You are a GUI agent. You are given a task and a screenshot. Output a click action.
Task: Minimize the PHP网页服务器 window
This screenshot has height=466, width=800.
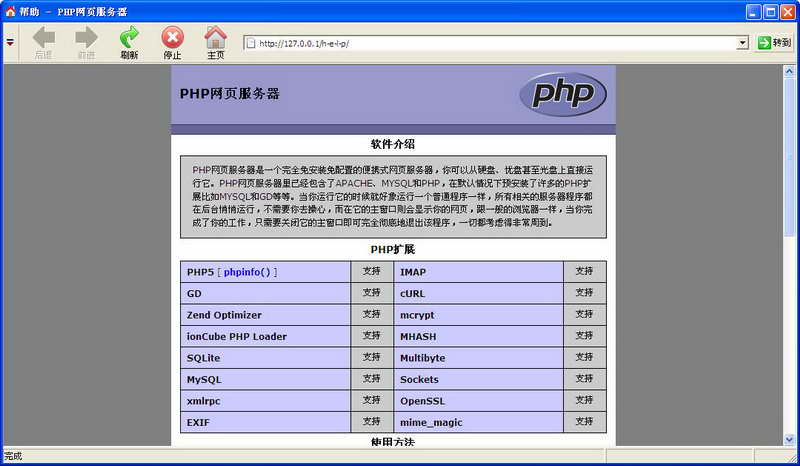753,12
